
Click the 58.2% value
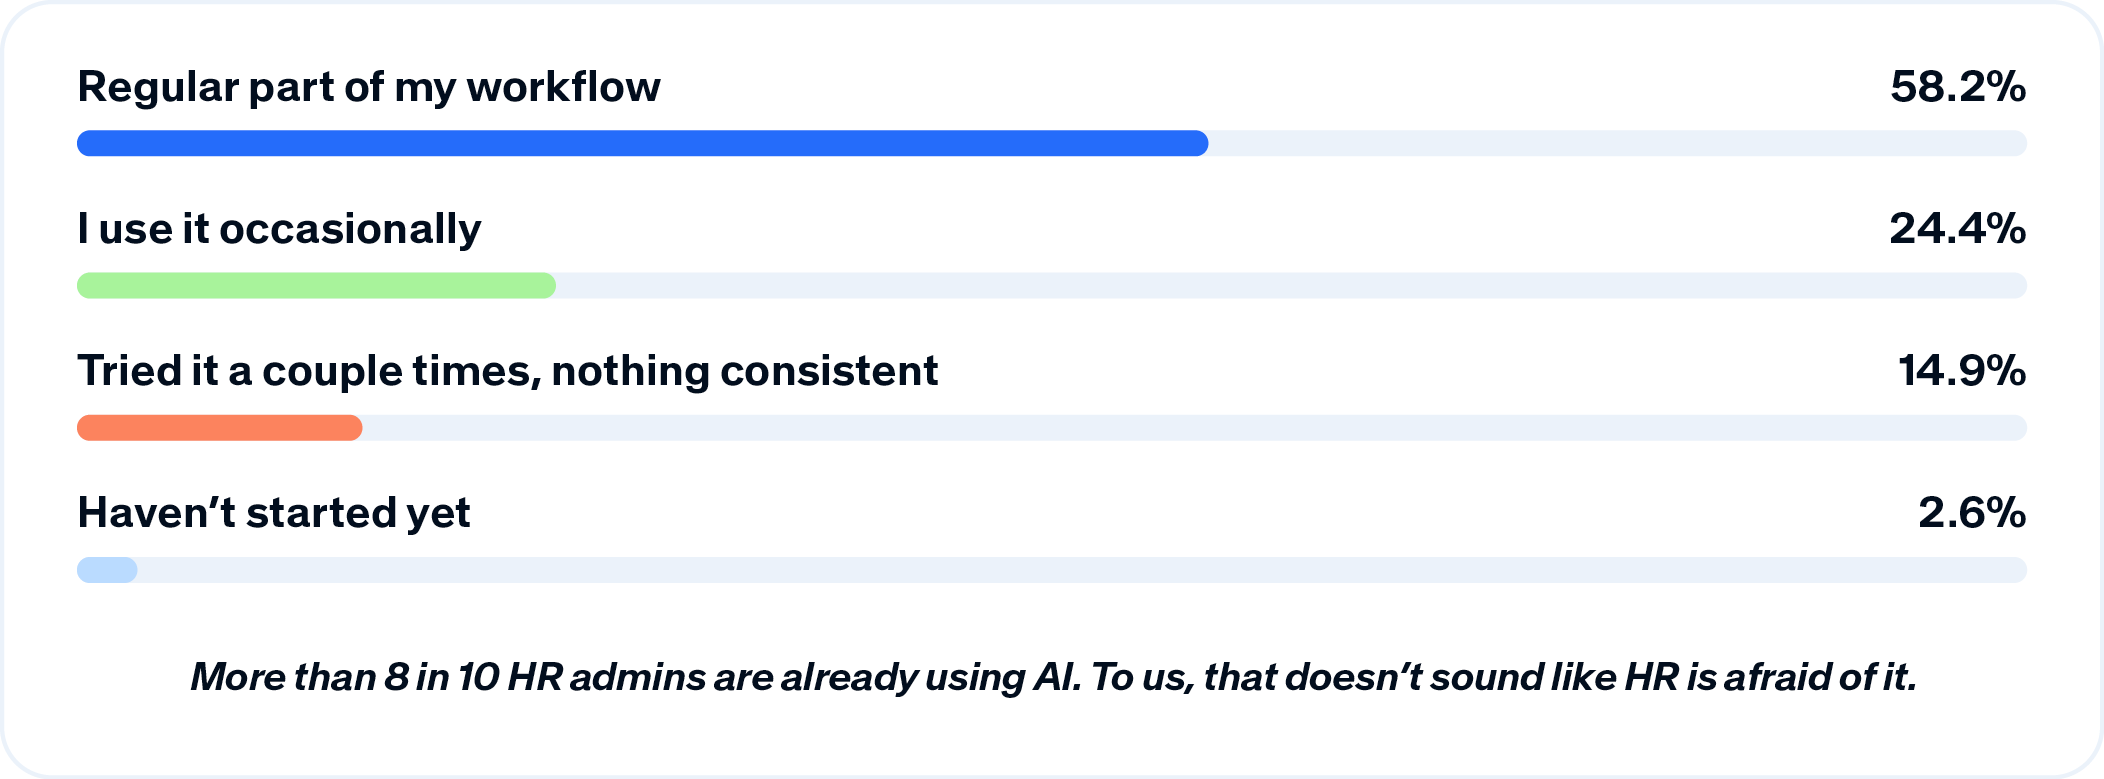point(1958,87)
